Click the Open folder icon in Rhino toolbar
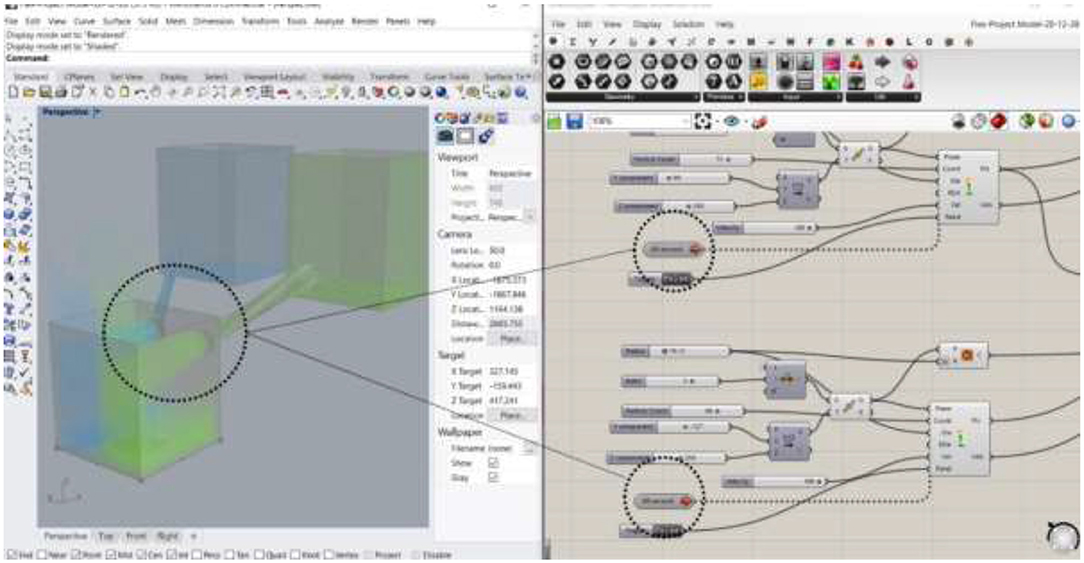The height and width of the screenshot is (563, 1084). pos(29,92)
